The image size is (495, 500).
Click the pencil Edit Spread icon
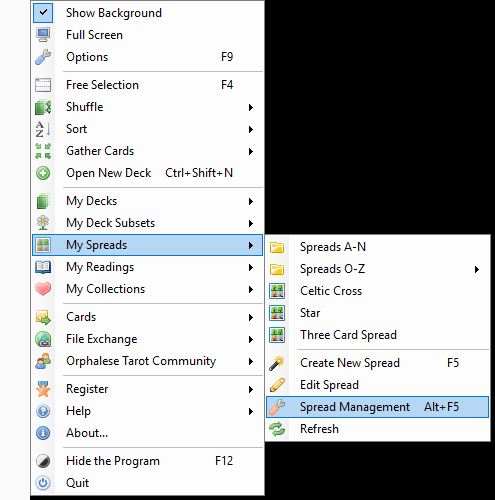277,385
